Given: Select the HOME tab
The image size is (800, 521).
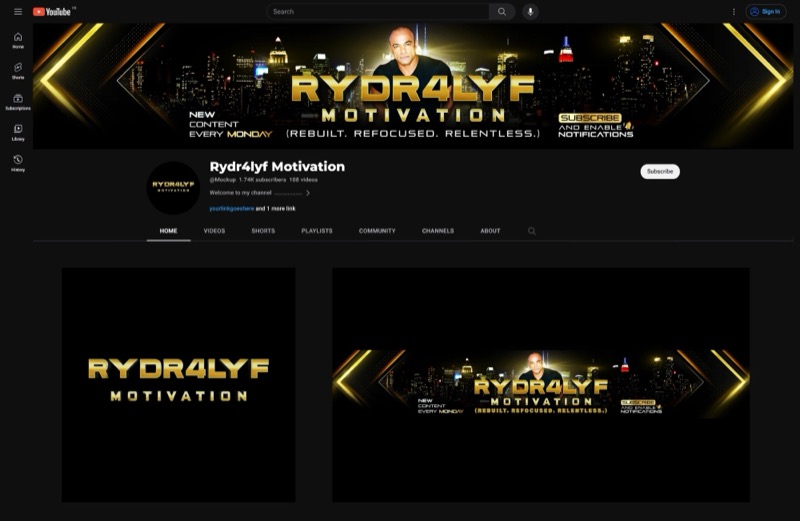Looking at the screenshot, I should pos(168,231).
